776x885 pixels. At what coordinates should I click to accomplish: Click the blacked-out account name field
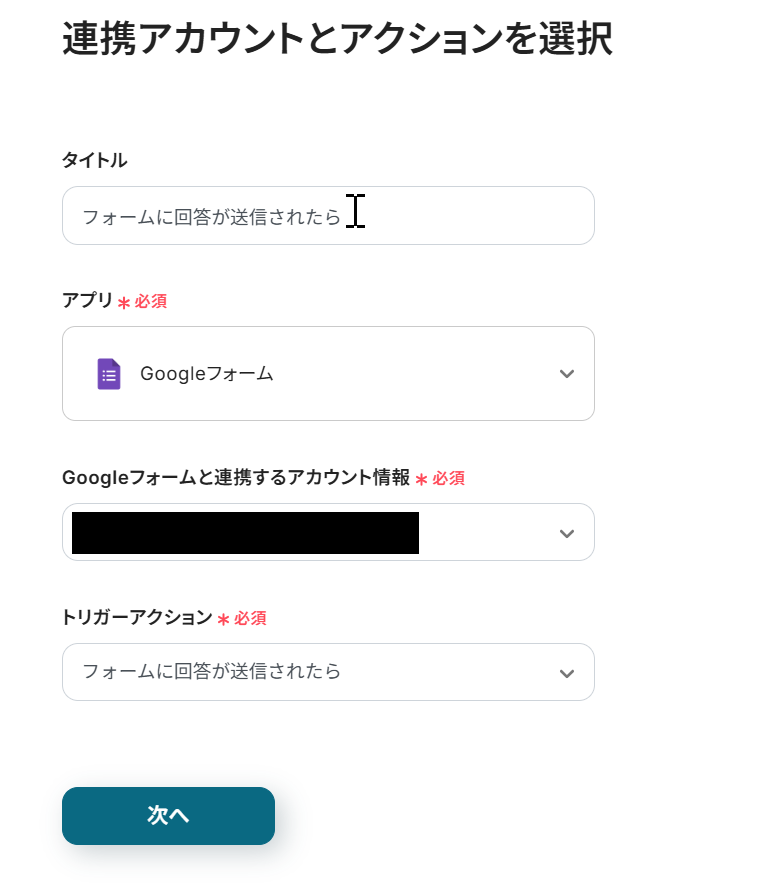245,533
